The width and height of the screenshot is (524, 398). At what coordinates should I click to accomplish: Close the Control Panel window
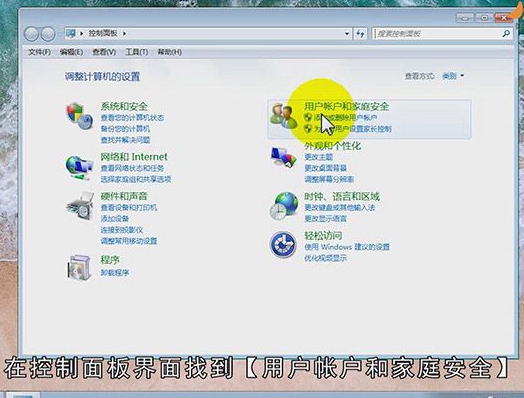pos(504,18)
